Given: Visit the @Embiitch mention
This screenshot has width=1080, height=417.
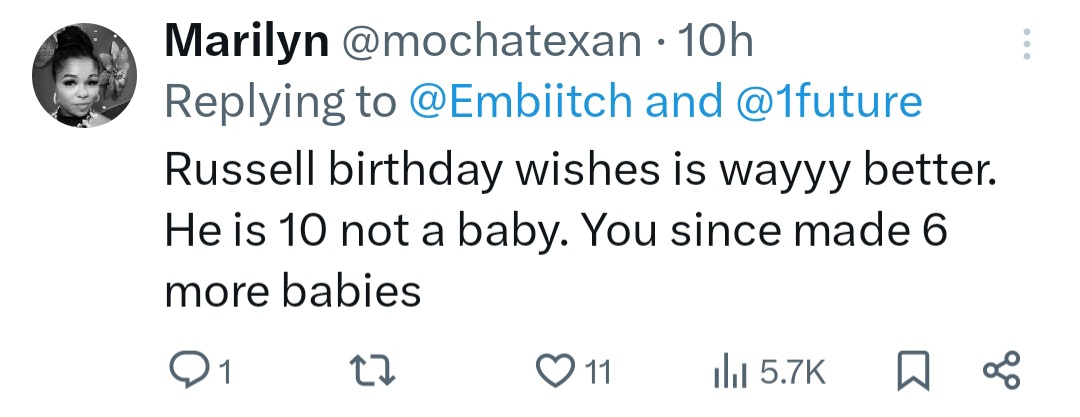Looking at the screenshot, I should click(x=520, y=101).
